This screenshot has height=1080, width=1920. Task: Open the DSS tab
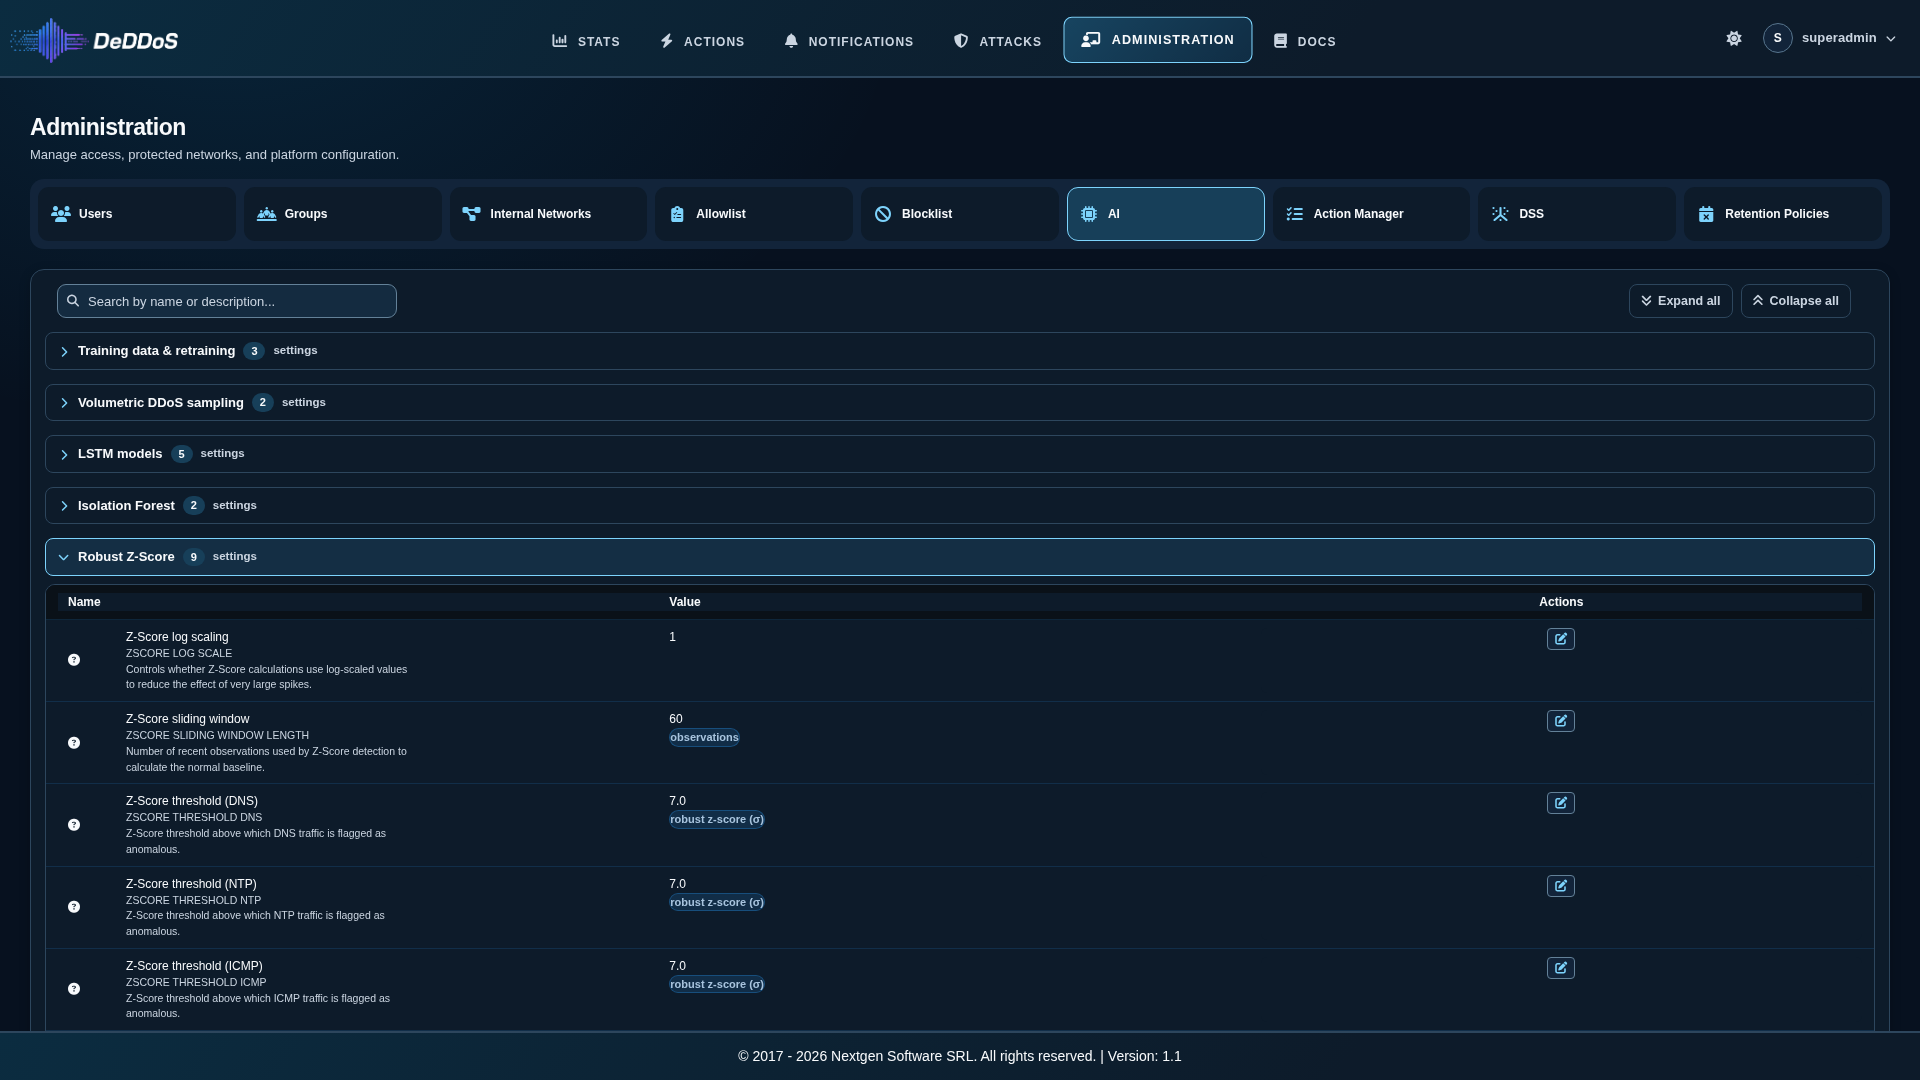point(1577,214)
